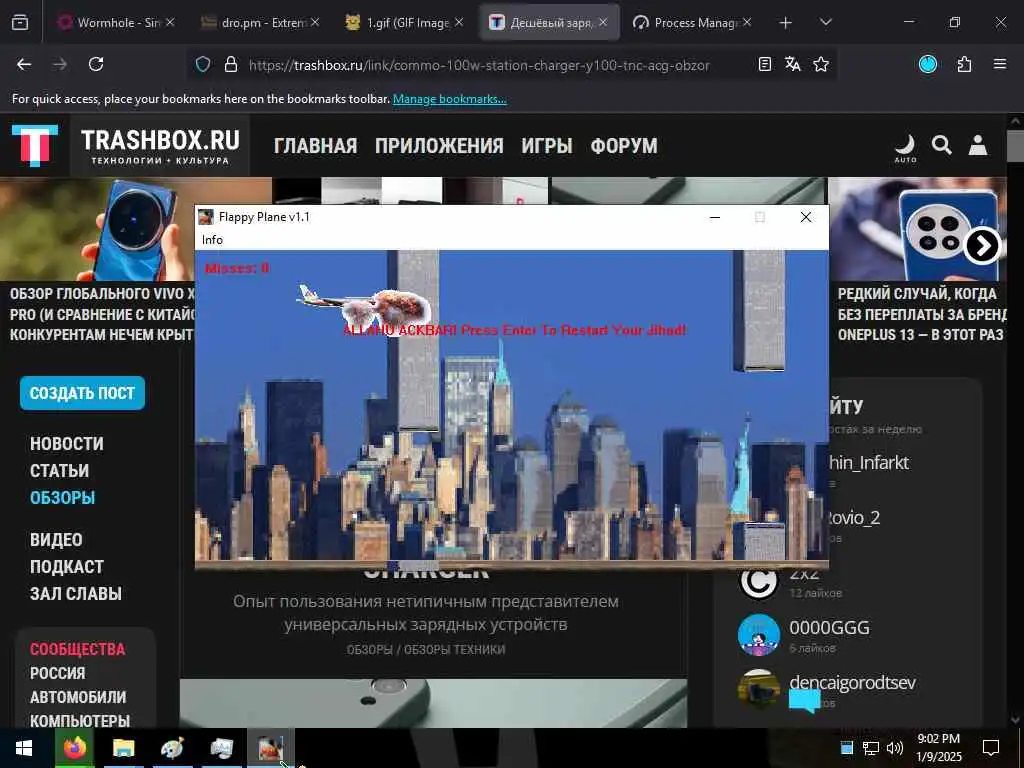The image size is (1024, 768).
Task: Click the browser forward arrow
Action: click(60, 64)
